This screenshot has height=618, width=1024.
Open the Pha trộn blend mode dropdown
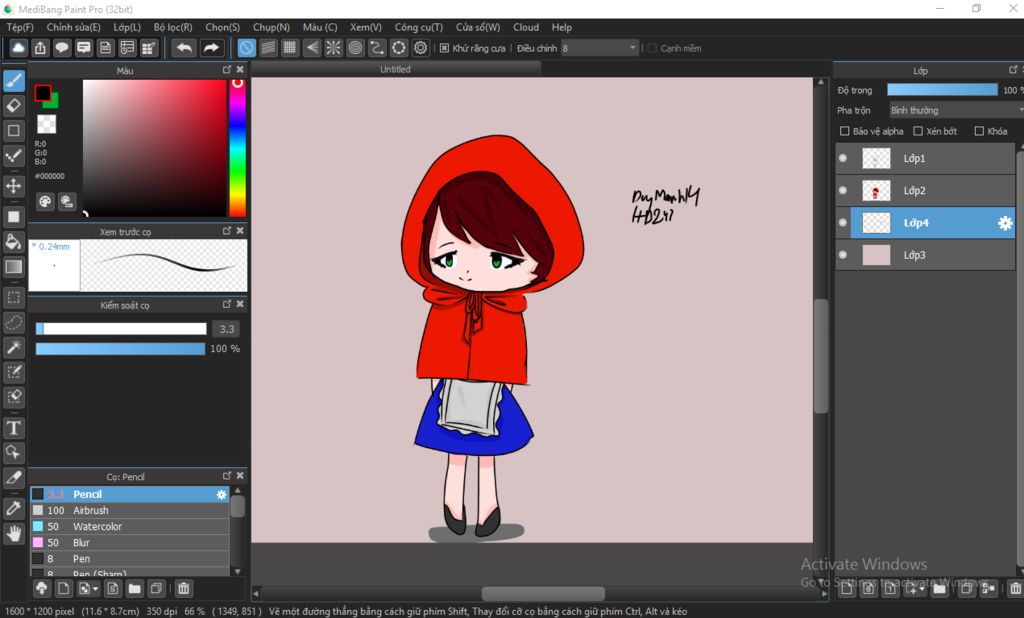tap(956, 110)
